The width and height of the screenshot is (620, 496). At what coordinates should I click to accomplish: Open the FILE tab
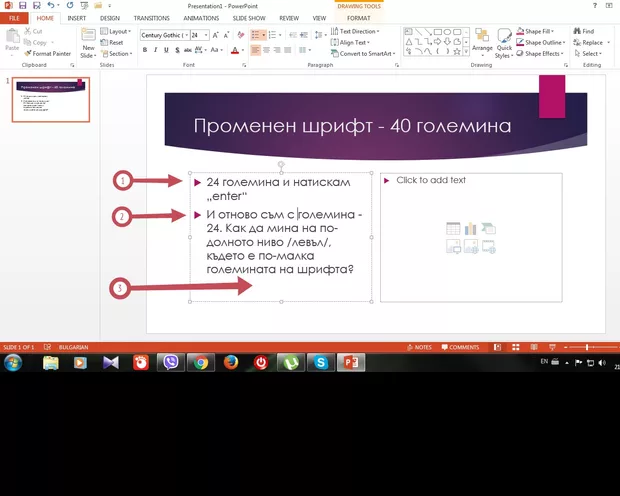pyautogui.click(x=14, y=18)
